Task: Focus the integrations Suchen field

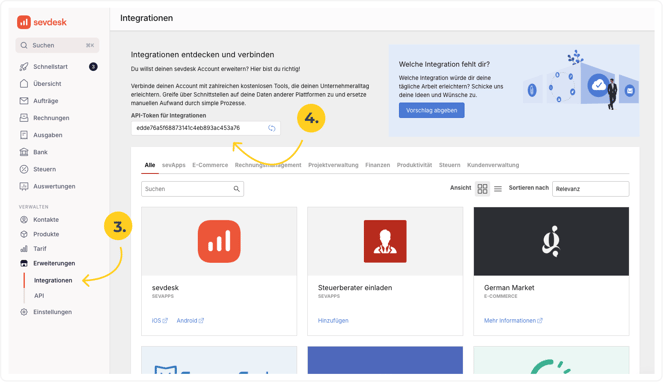Action: (x=192, y=189)
